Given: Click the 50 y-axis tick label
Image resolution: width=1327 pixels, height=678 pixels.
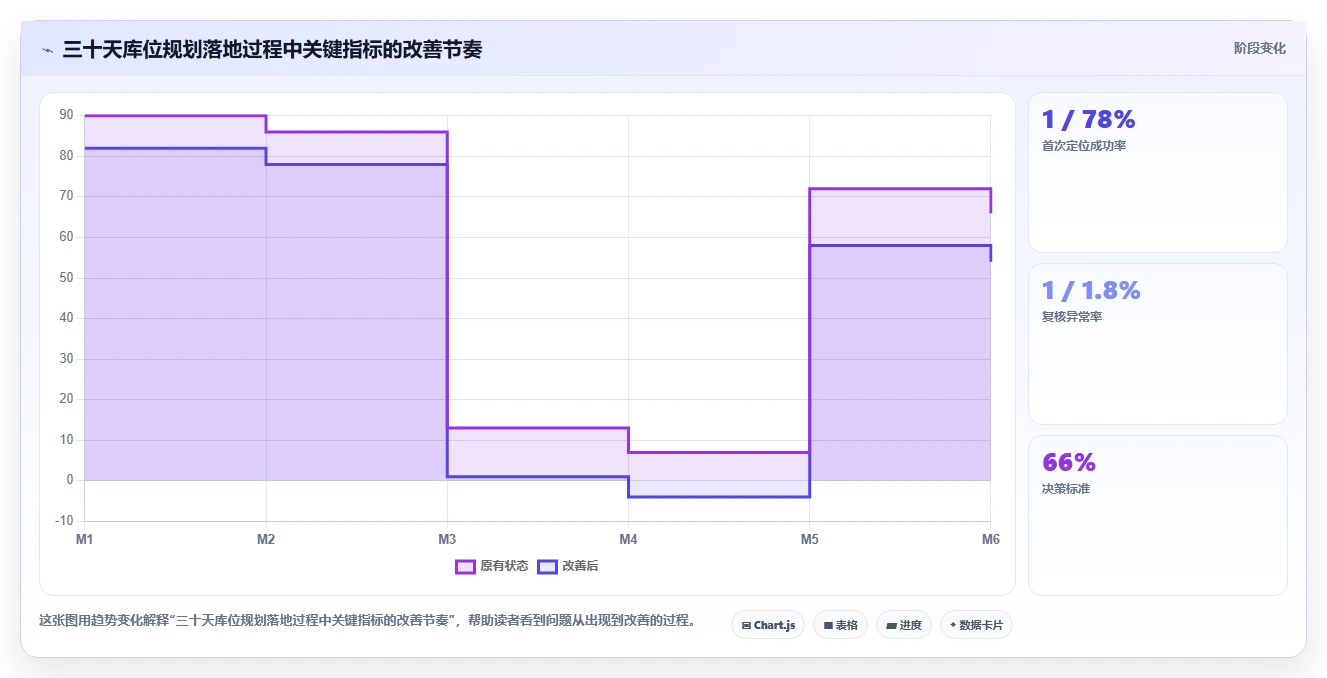Looking at the screenshot, I should 66,277.
